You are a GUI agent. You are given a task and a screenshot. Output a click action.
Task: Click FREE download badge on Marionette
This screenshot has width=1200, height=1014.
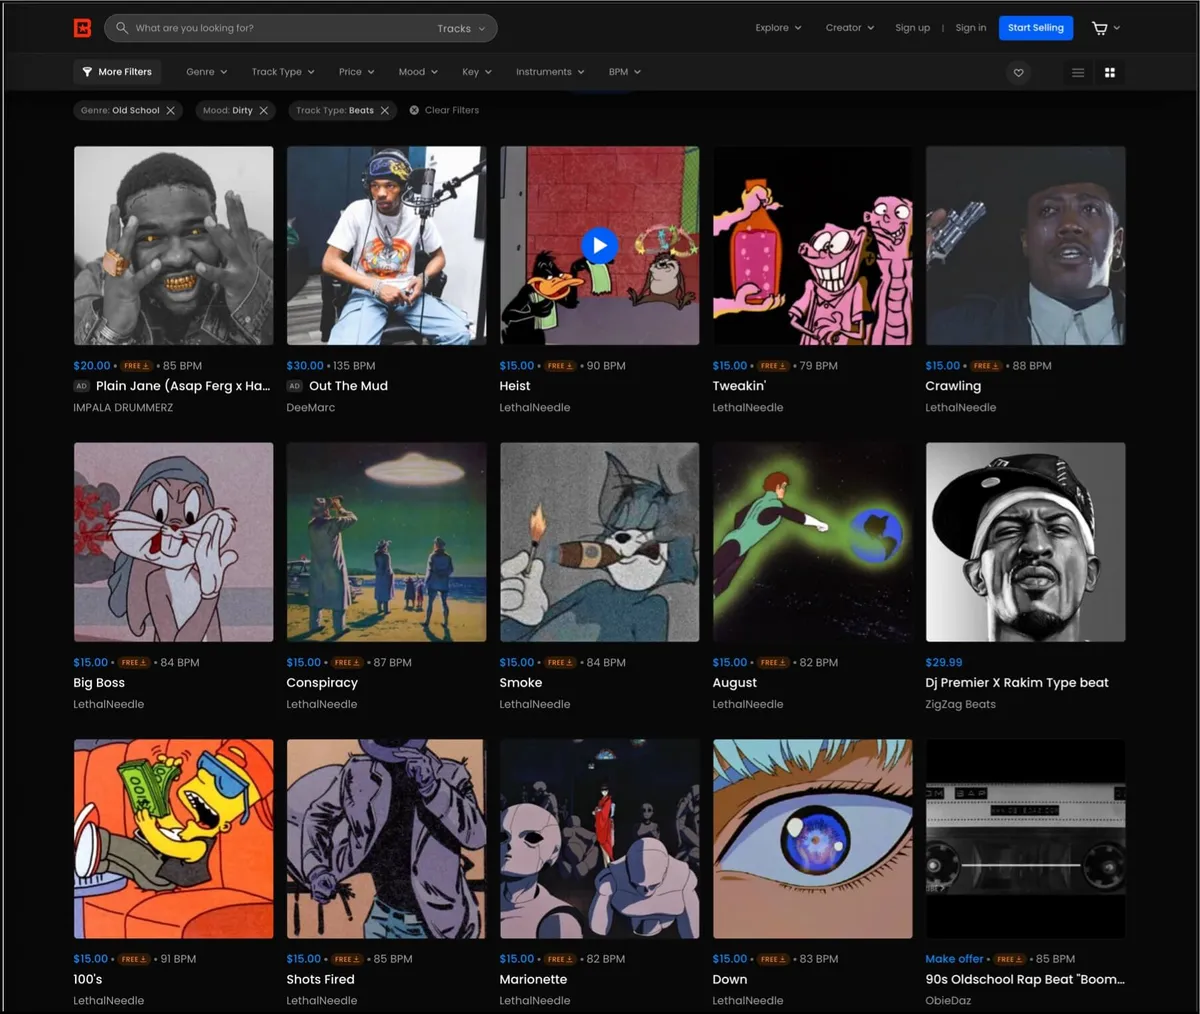pos(559,959)
